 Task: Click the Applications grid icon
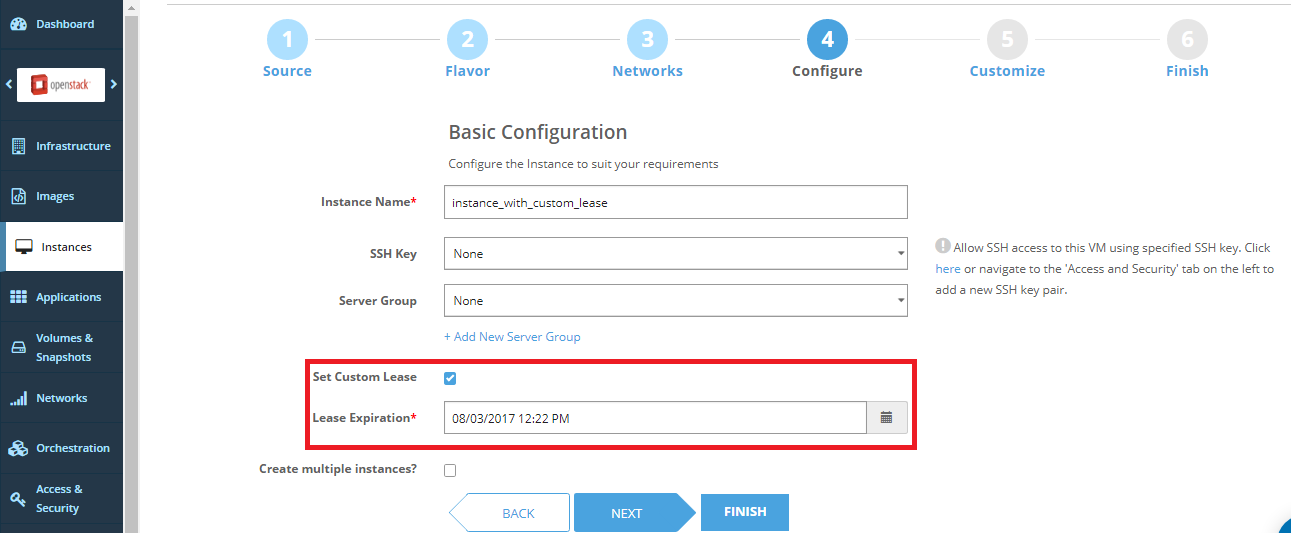pos(18,297)
